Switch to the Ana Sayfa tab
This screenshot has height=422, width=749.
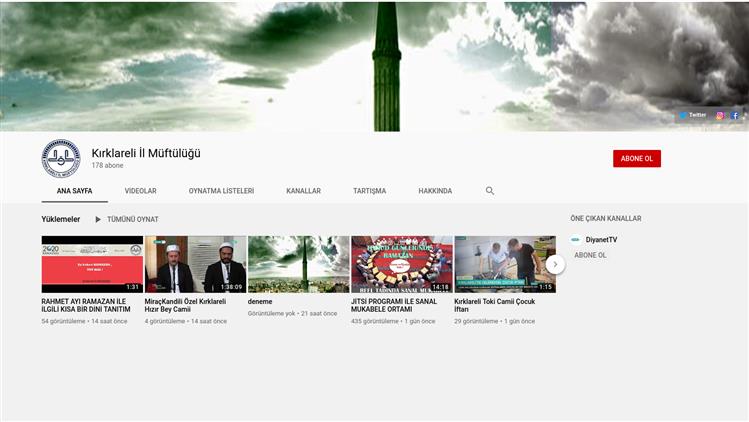pos(75,191)
